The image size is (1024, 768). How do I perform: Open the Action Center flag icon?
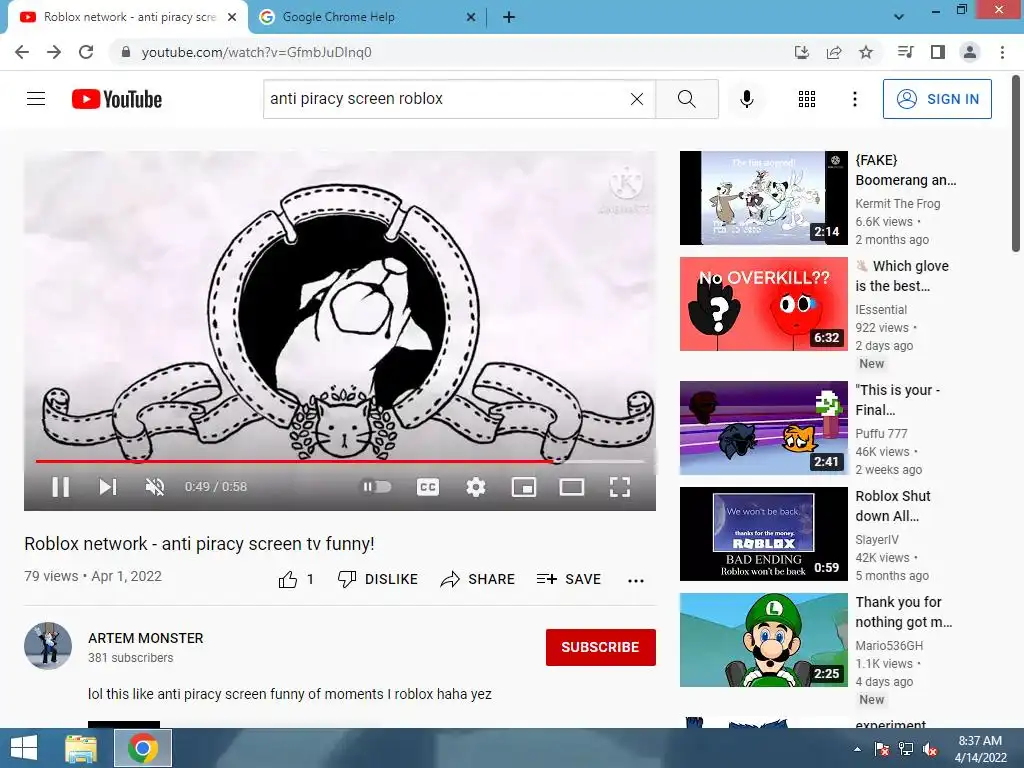tap(882, 750)
